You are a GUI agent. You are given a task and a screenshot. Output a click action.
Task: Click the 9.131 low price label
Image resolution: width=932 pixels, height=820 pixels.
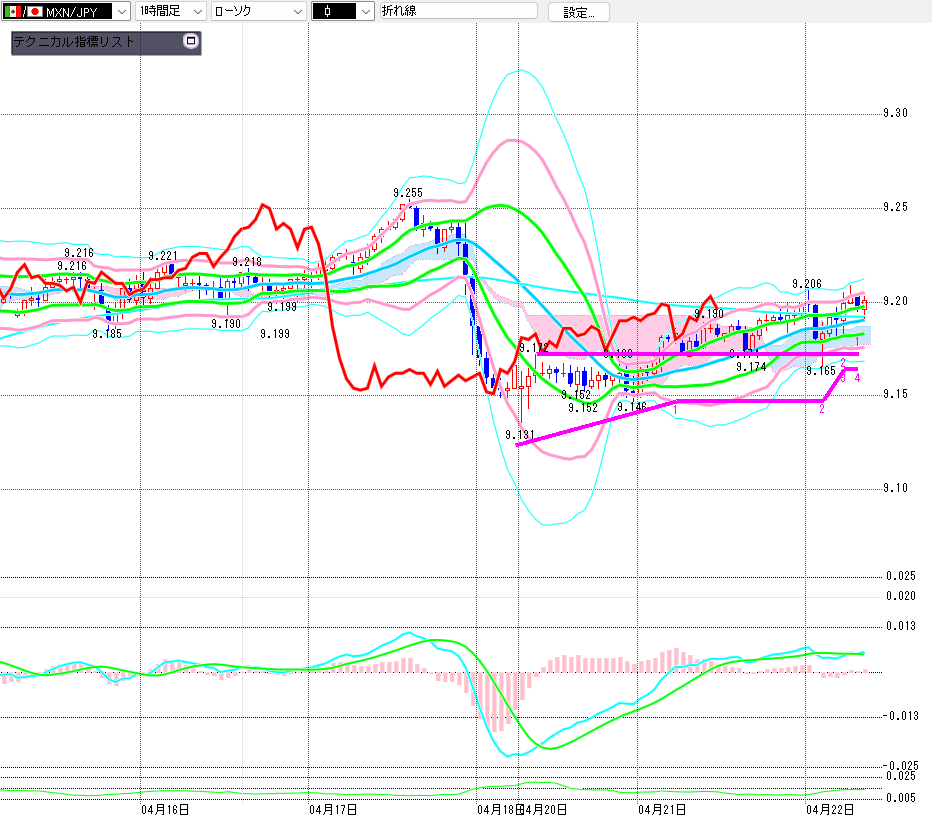click(x=520, y=435)
